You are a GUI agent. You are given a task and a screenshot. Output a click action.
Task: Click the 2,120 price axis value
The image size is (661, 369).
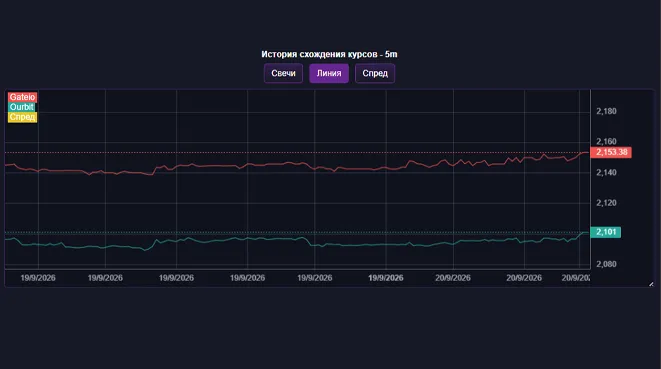tap(606, 203)
